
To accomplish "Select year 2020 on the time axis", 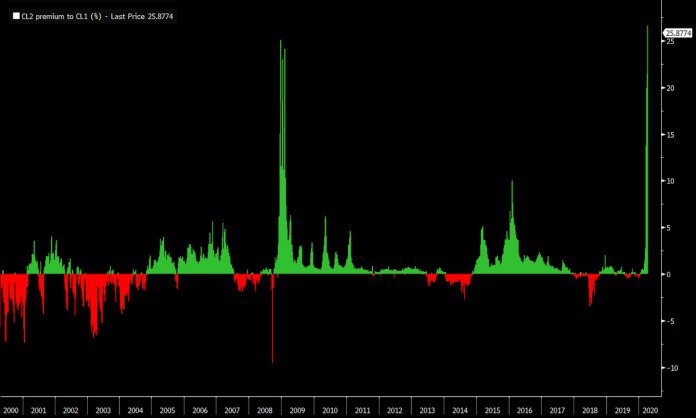I will [650, 410].
